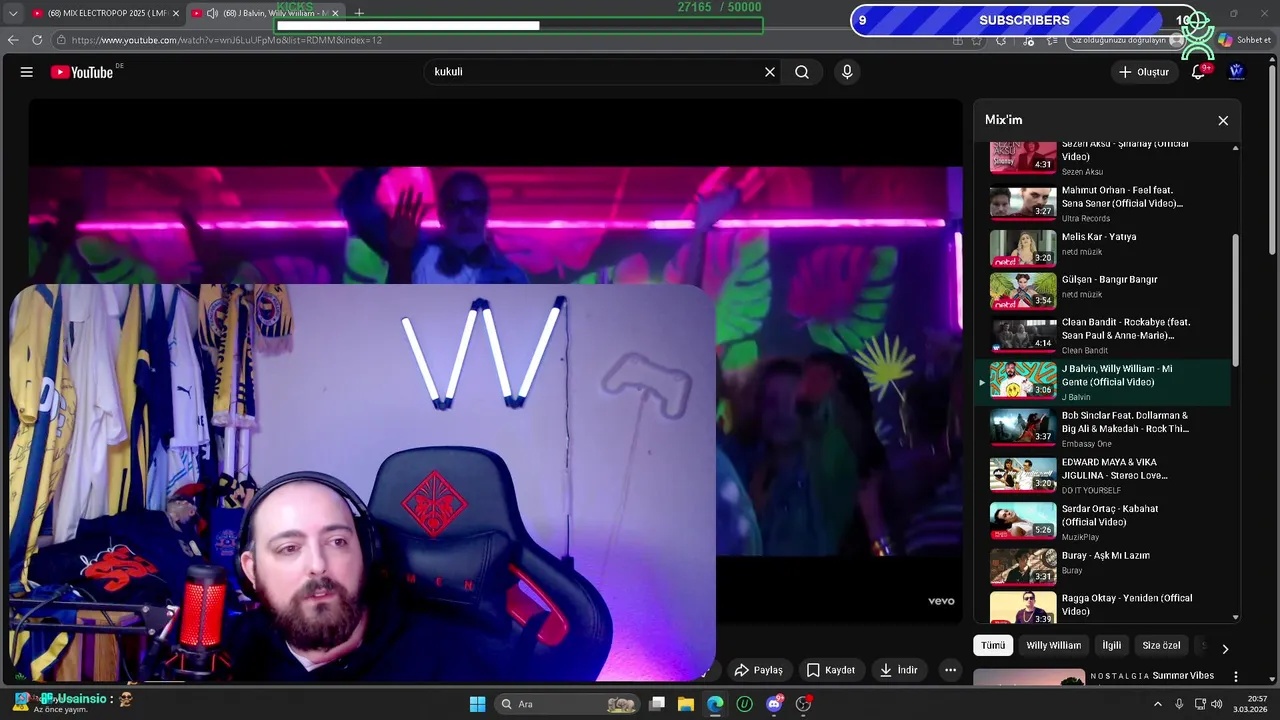Click the vevo logo on the video

point(941,601)
